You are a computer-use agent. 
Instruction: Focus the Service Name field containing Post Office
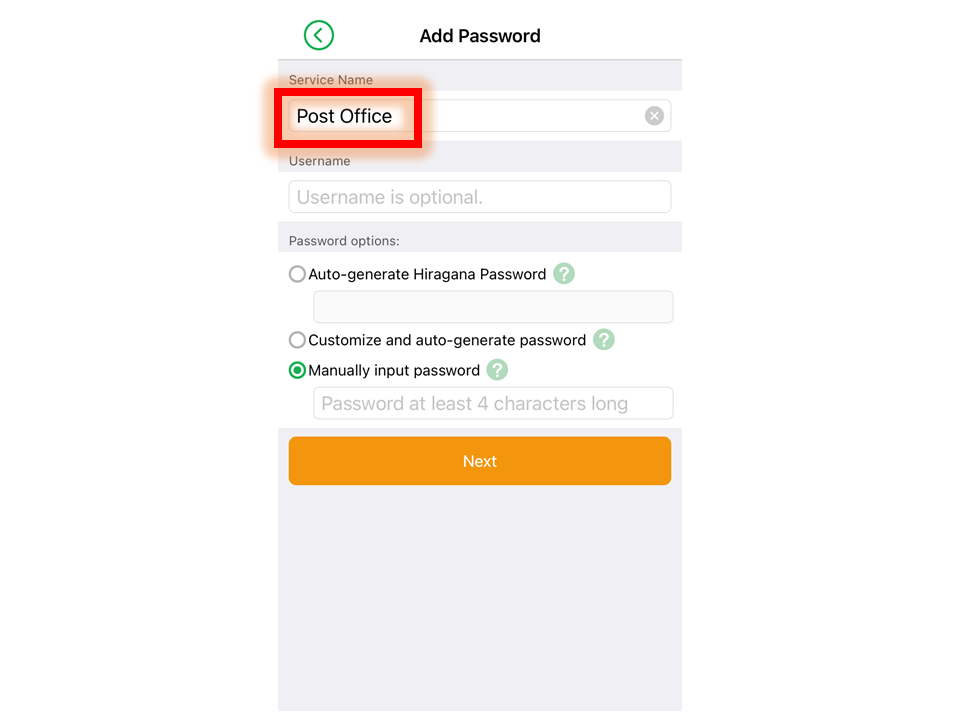click(479, 116)
